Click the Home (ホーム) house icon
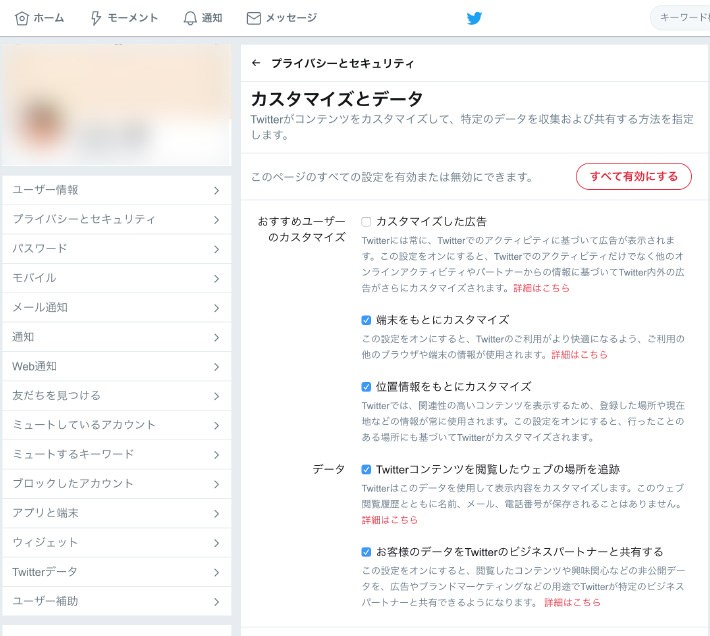This screenshot has width=710, height=636. (x=22, y=18)
